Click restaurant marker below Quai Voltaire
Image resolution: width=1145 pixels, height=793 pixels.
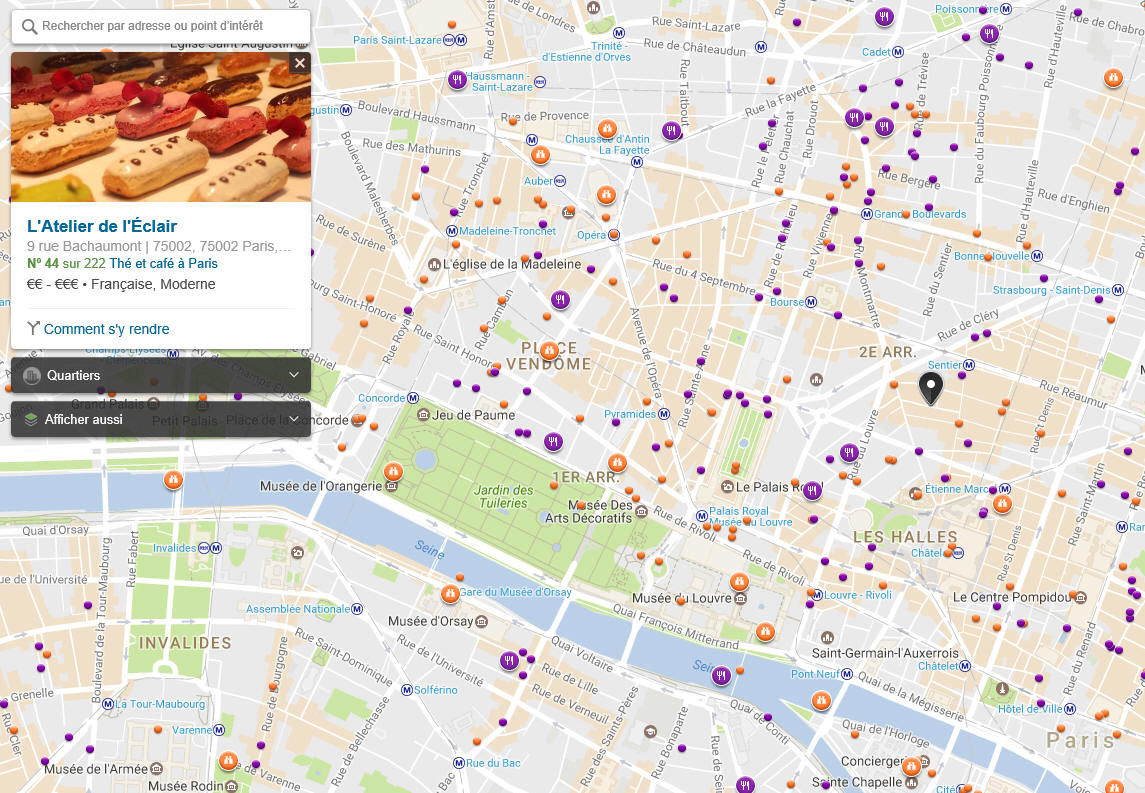point(509,661)
